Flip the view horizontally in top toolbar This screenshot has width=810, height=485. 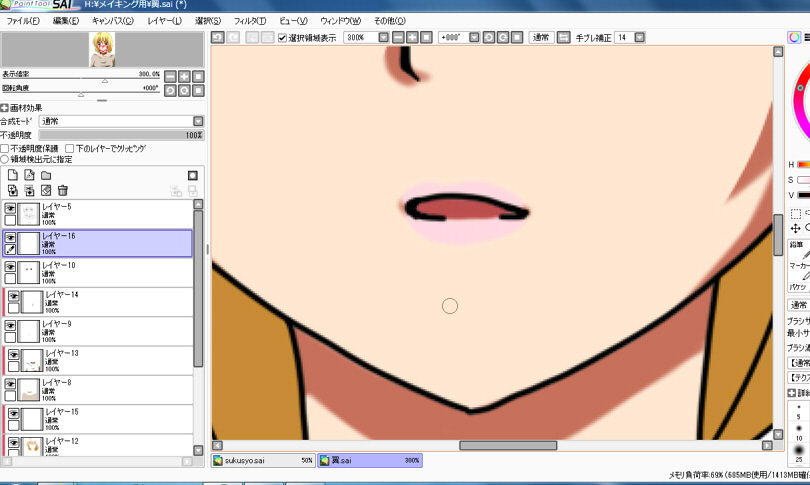click(x=564, y=37)
